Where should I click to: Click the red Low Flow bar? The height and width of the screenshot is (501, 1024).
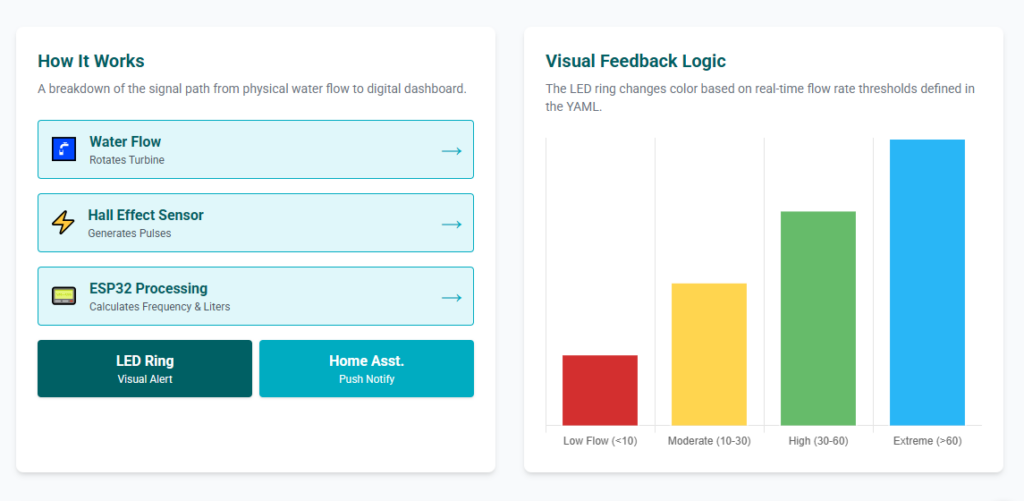(600, 390)
